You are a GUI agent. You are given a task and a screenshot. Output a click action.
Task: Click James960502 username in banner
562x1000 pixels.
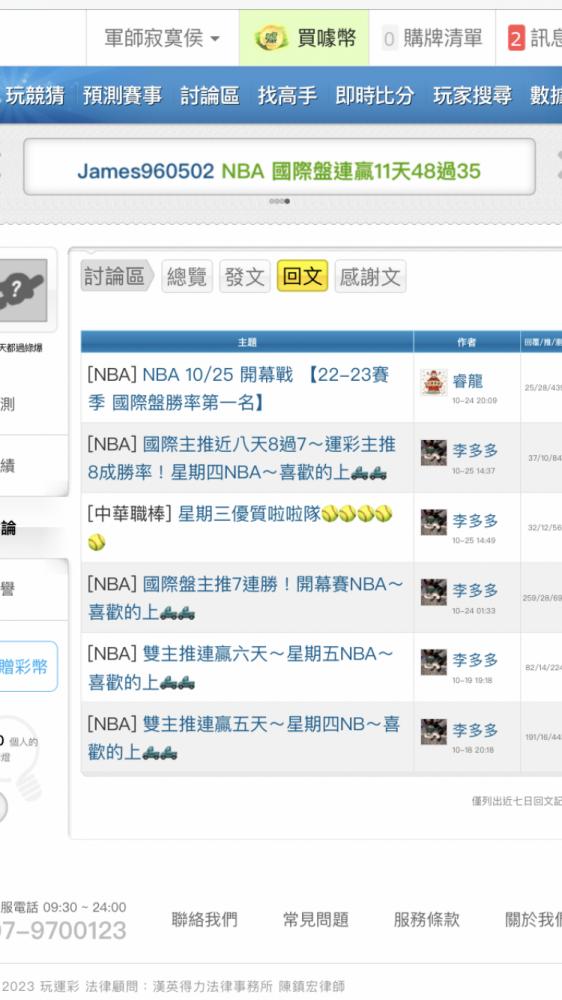click(x=145, y=171)
